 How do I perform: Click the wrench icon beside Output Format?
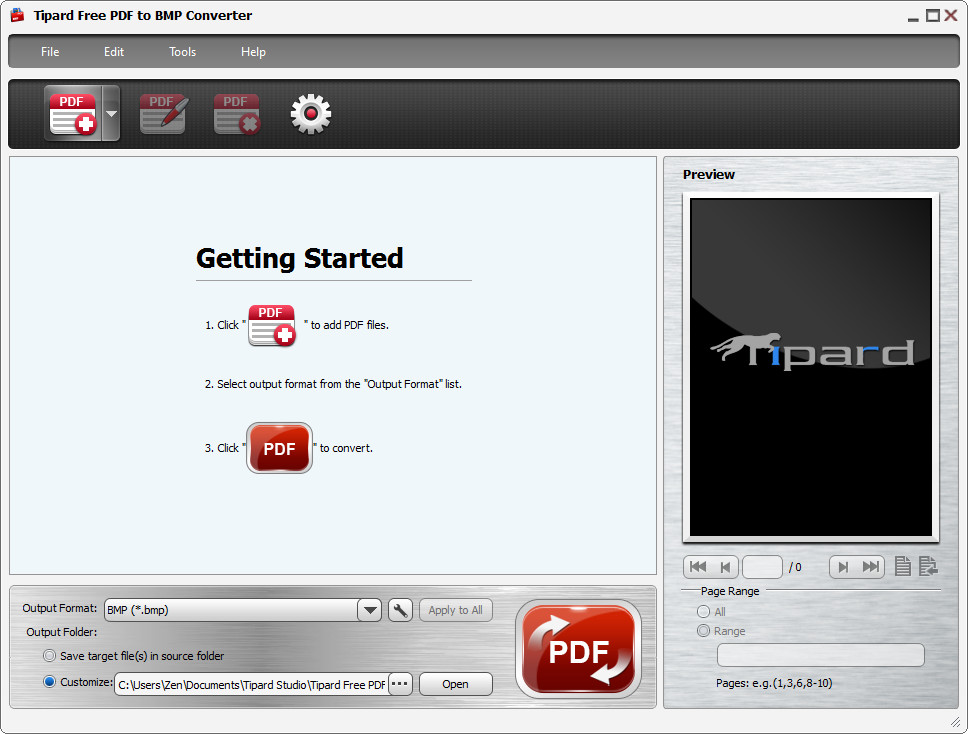[x=399, y=610]
